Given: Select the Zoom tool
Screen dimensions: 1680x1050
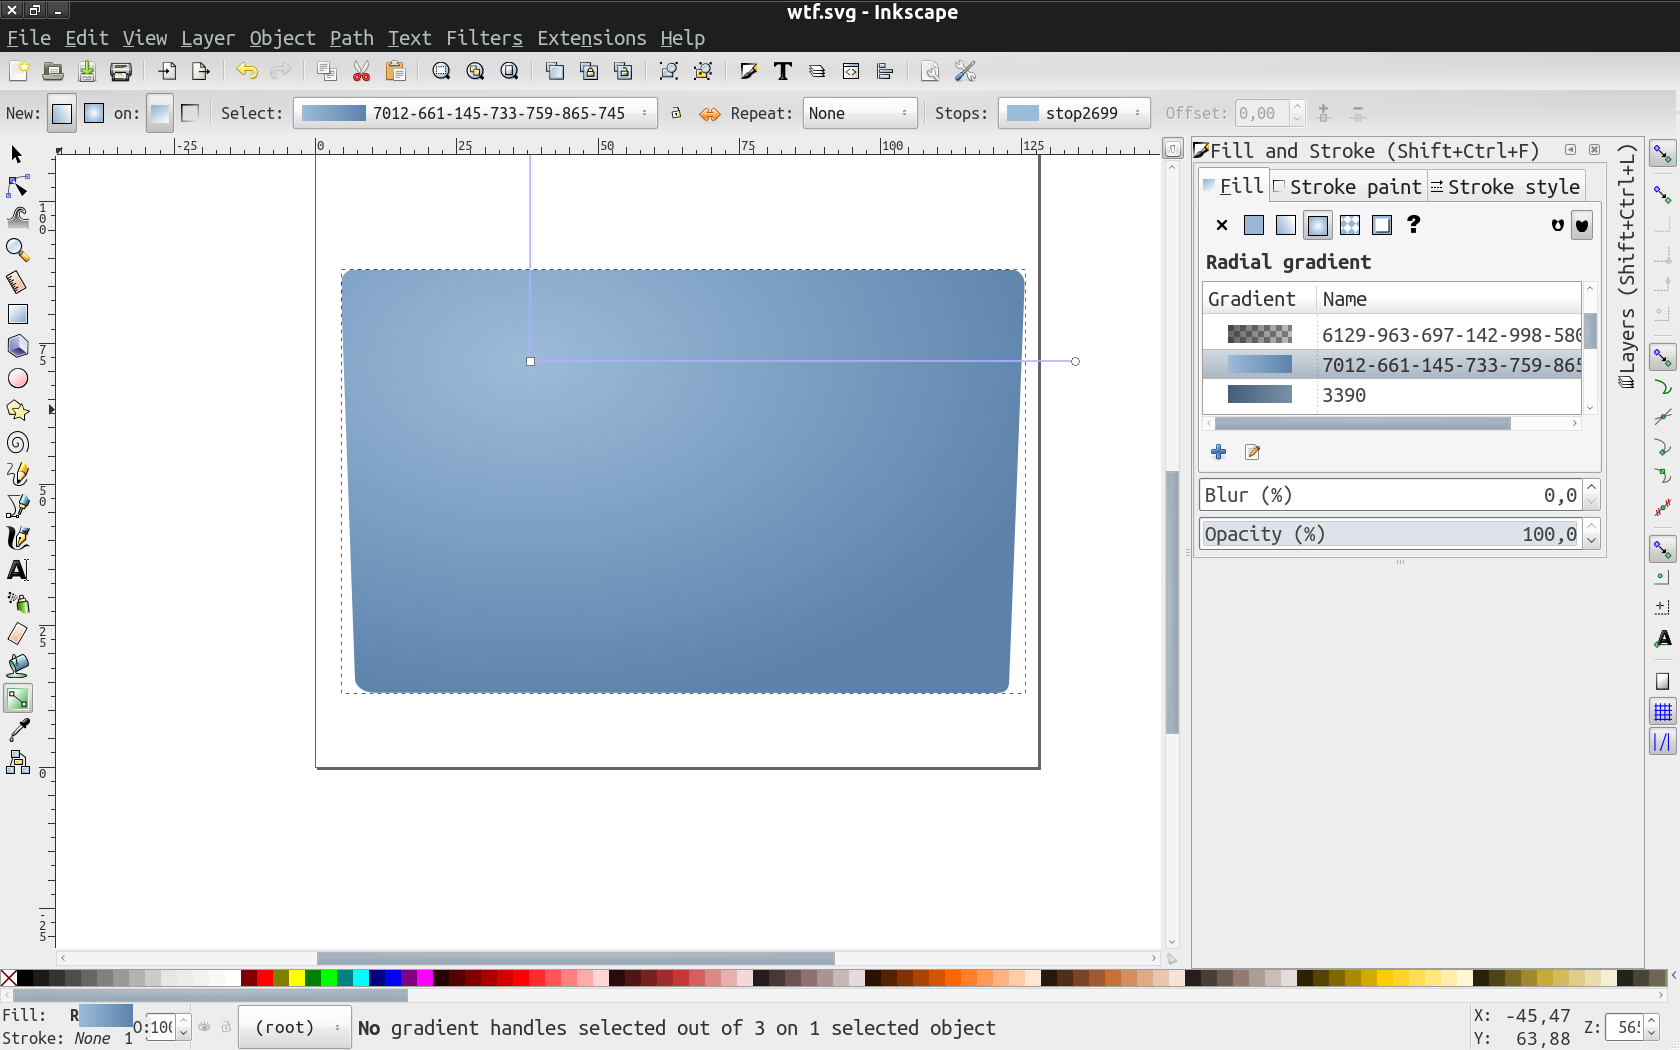Looking at the screenshot, I should coord(17,251).
